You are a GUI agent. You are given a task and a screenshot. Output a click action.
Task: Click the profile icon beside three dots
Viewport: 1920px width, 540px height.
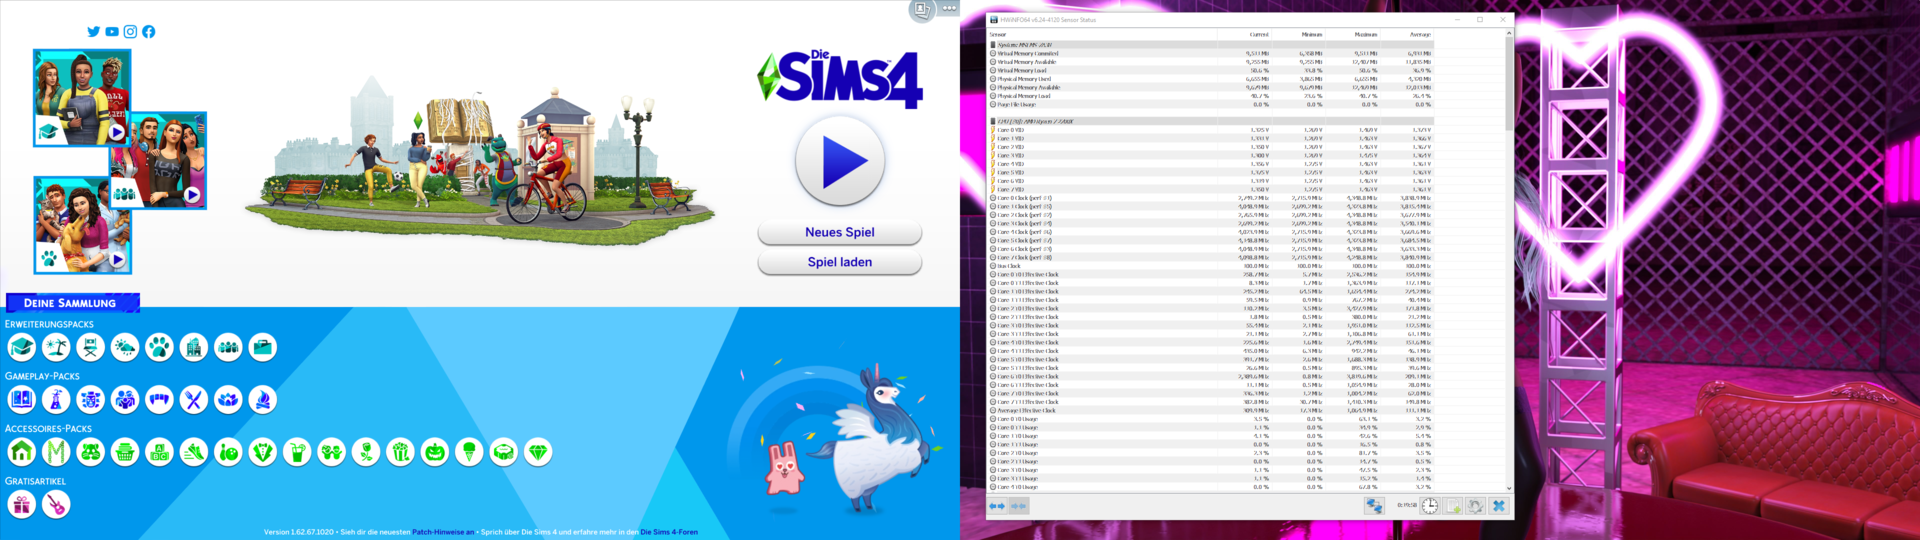tap(922, 10)
